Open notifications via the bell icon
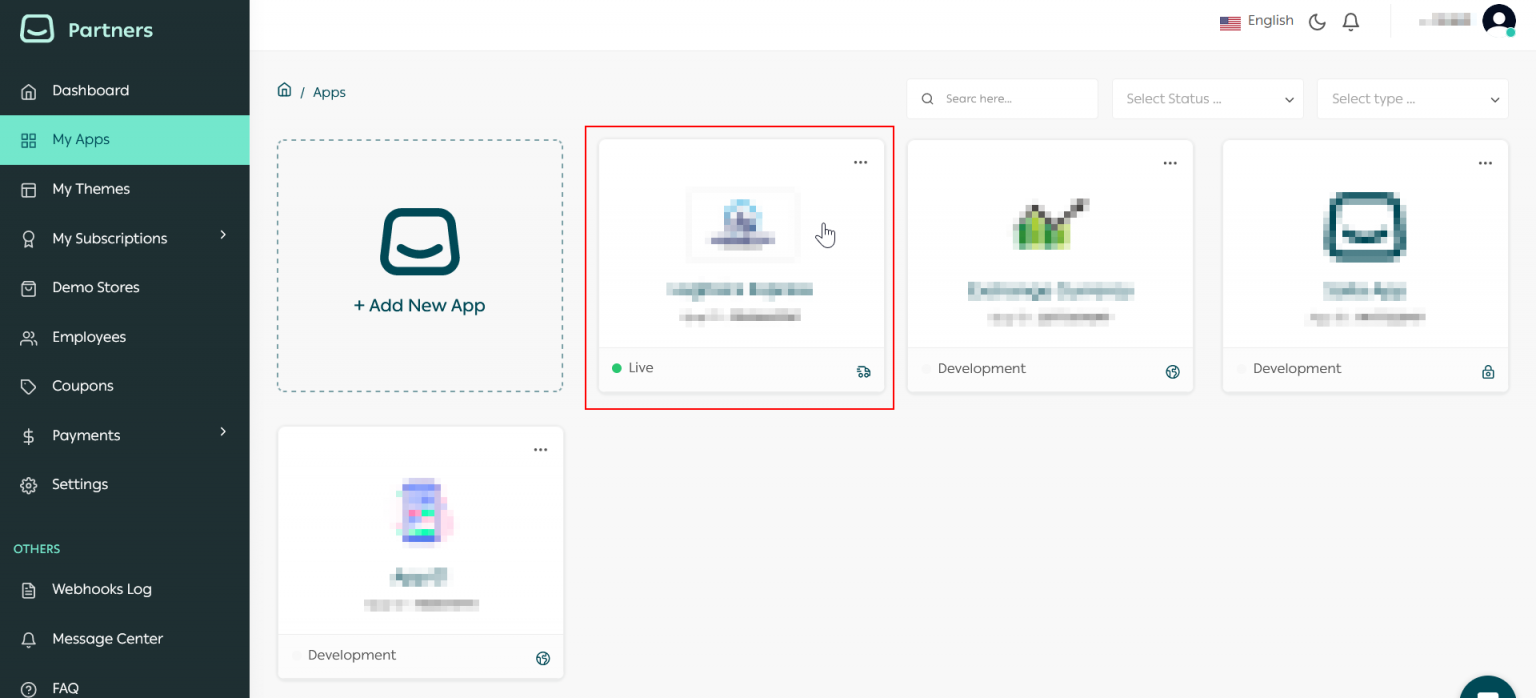The width and height of the screenshot is (1536, 698). coord(1350,21)
